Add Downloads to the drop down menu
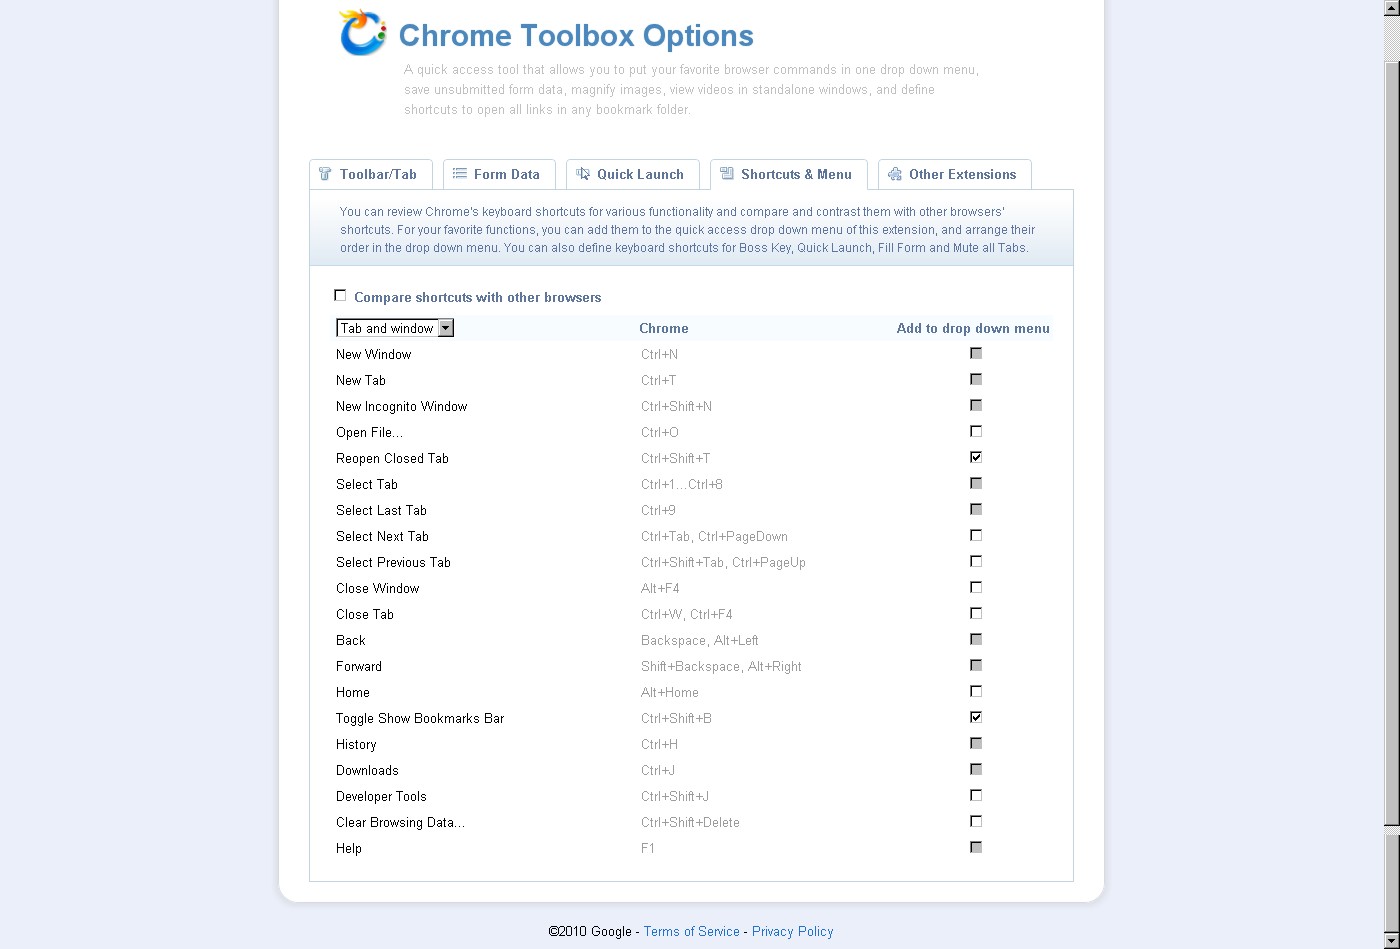Screen dimensions: 1400x949 [976, 769]
